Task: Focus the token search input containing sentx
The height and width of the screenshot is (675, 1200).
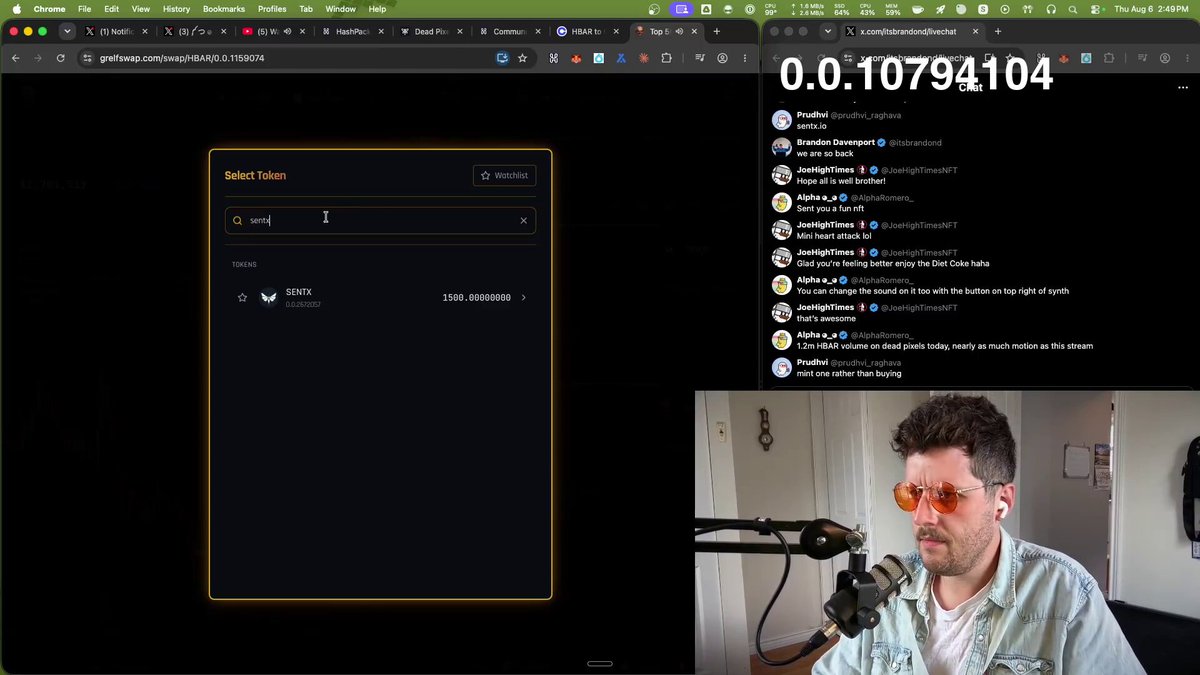Action: click(x=380, y=220)
